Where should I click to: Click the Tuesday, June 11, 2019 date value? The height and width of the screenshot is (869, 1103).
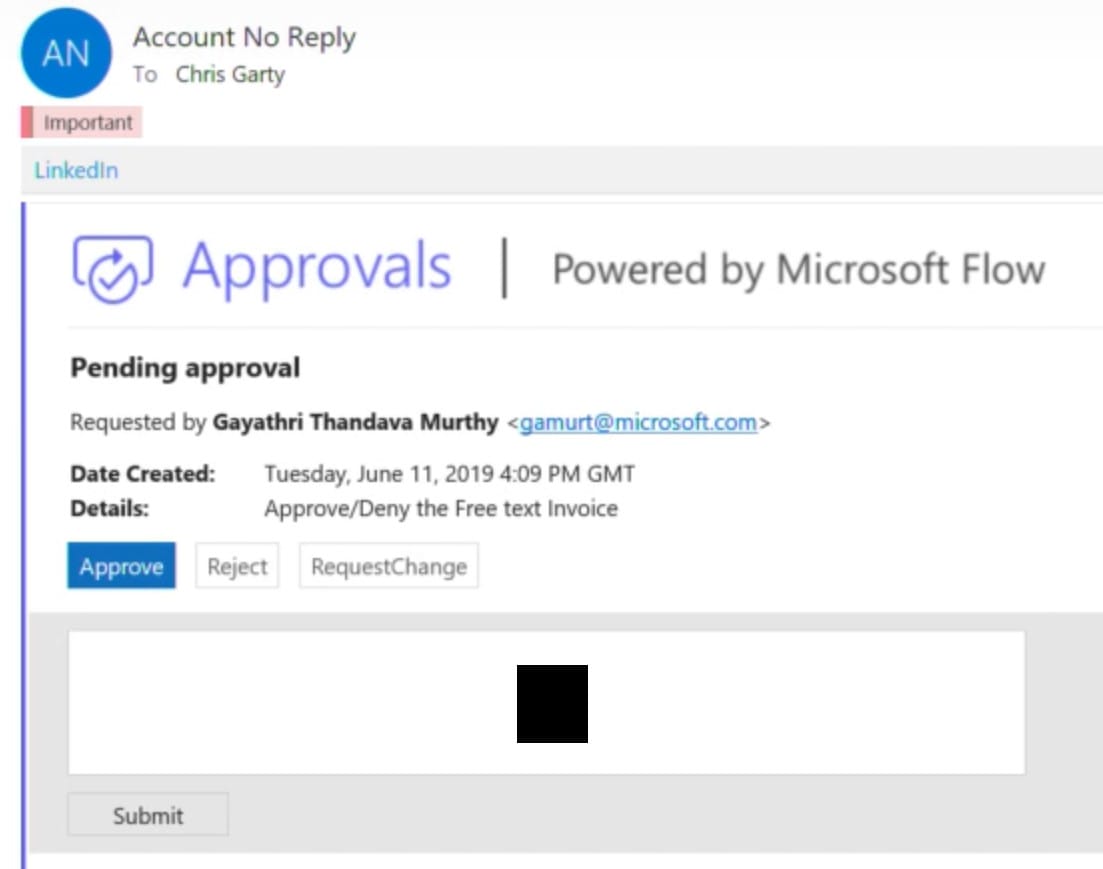click(449, 474)
